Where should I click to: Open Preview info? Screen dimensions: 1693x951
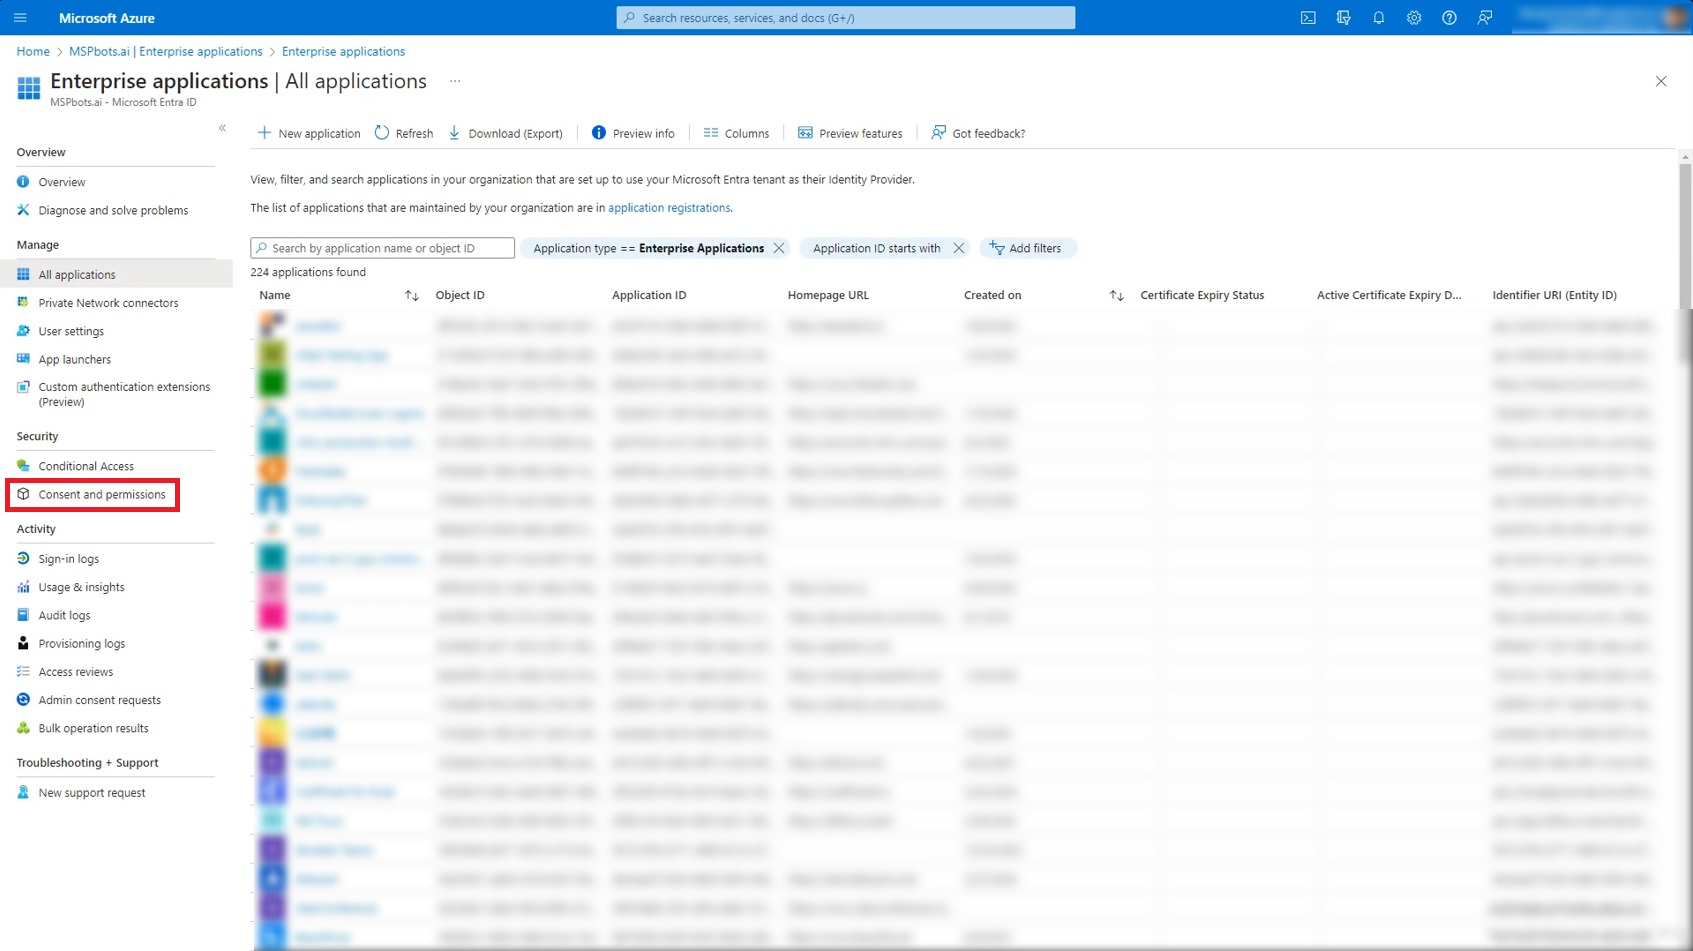[x=633, y=133]
